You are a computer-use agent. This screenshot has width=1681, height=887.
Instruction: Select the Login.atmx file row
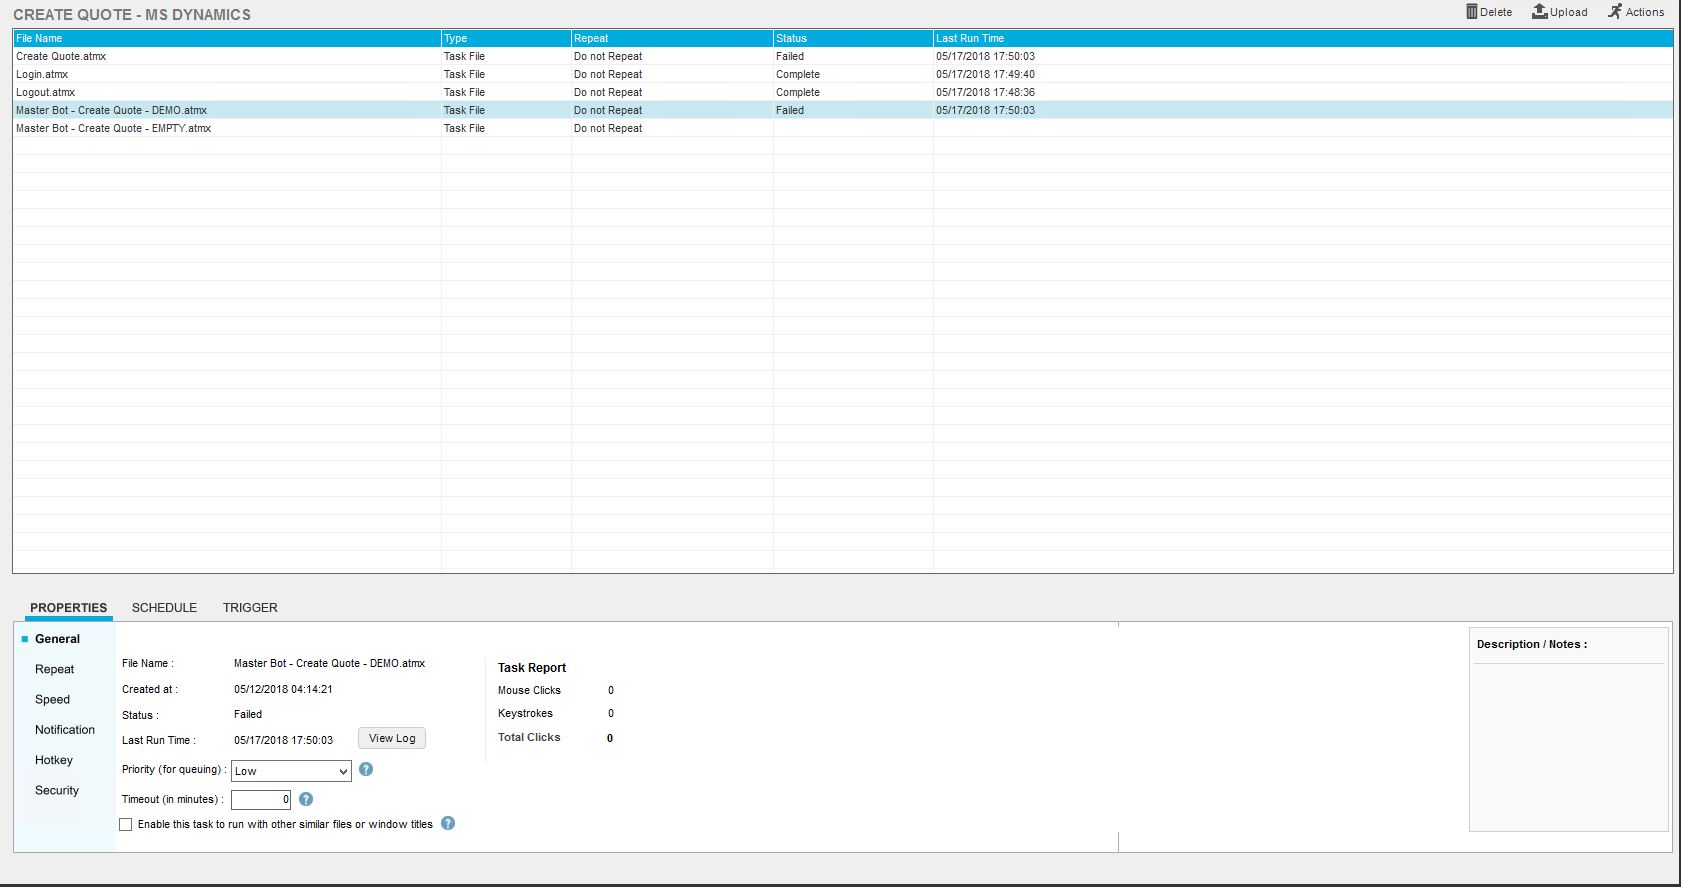[843, 74]
